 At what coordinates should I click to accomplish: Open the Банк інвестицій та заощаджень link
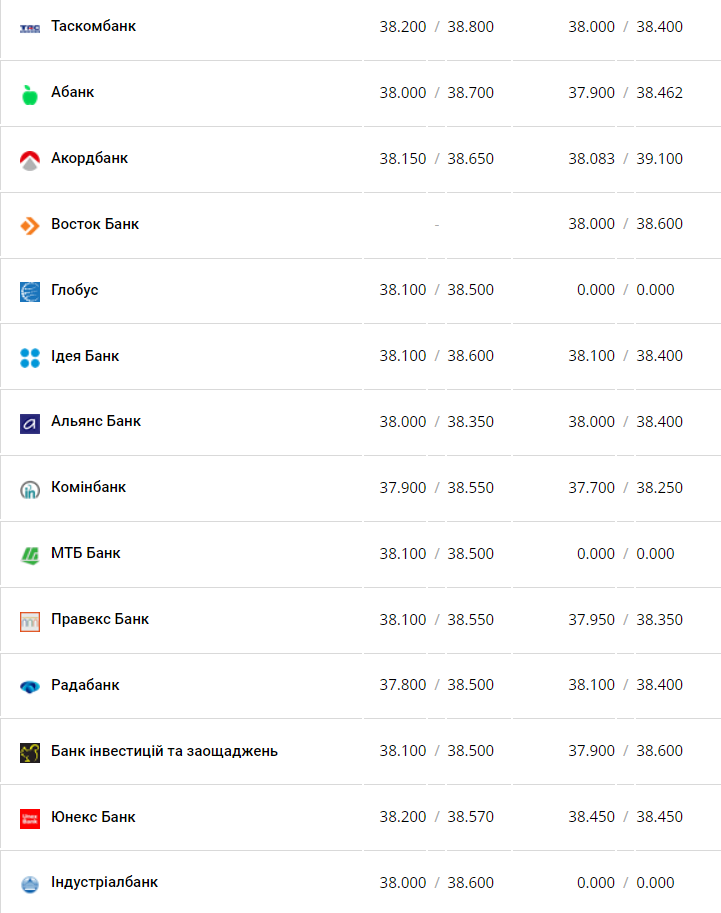tap(164, 751)
